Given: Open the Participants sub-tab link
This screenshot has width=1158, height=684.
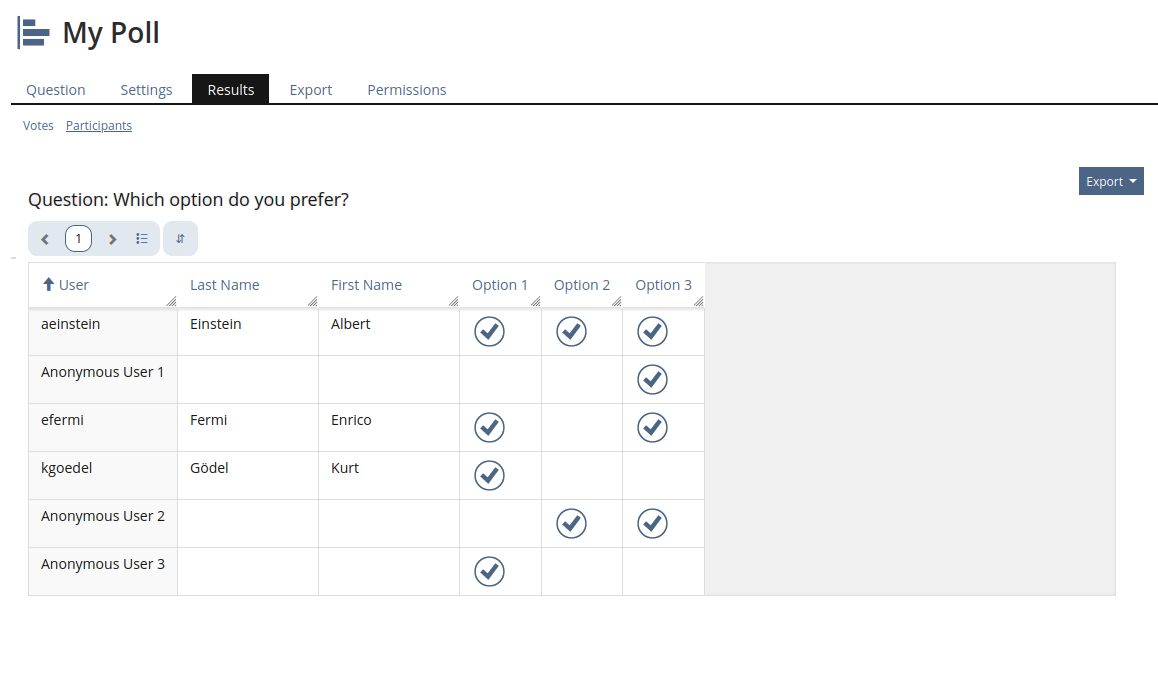Looking at the screenshot, I should pyautogui.click(x=99, y=126).
